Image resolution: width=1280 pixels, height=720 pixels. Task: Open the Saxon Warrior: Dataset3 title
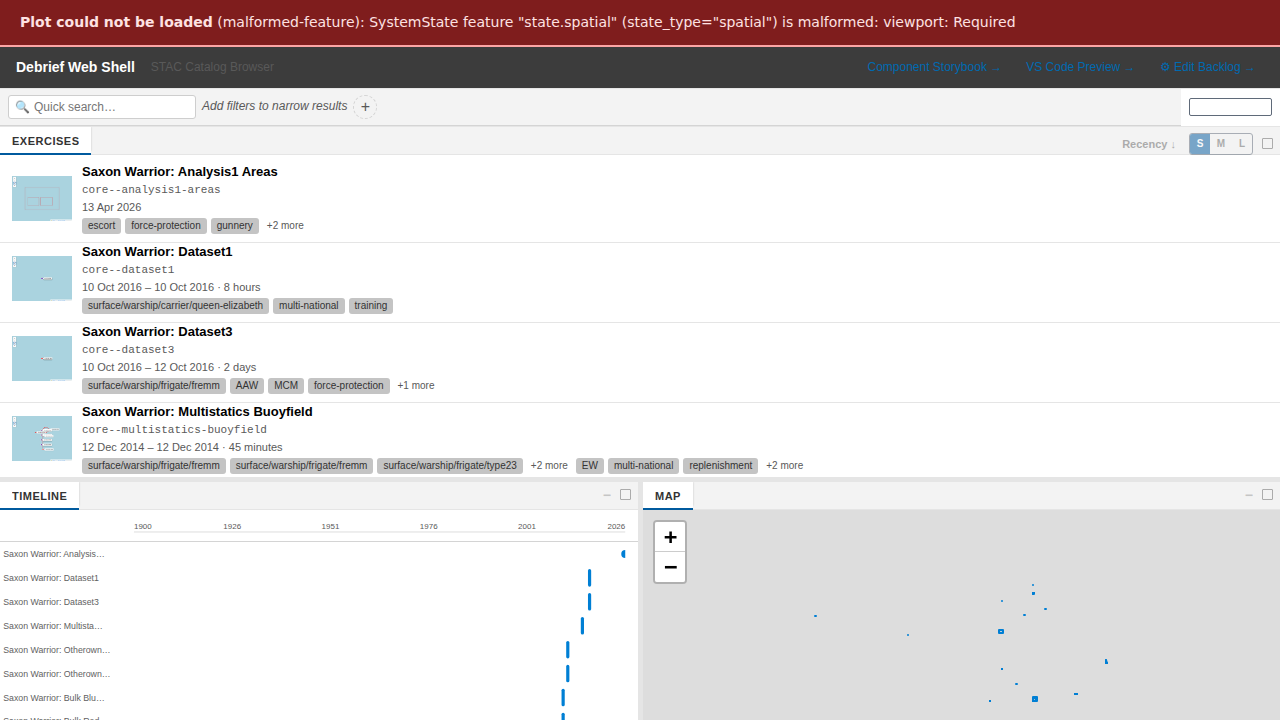(157, 332)
